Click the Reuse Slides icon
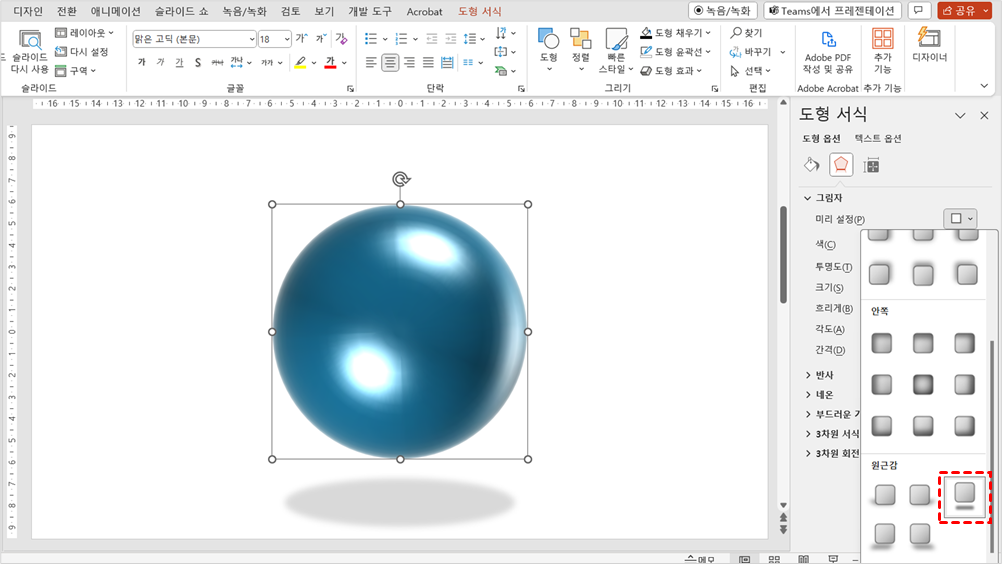Screen dimensions: 1002x564 (x=30, y=41)
